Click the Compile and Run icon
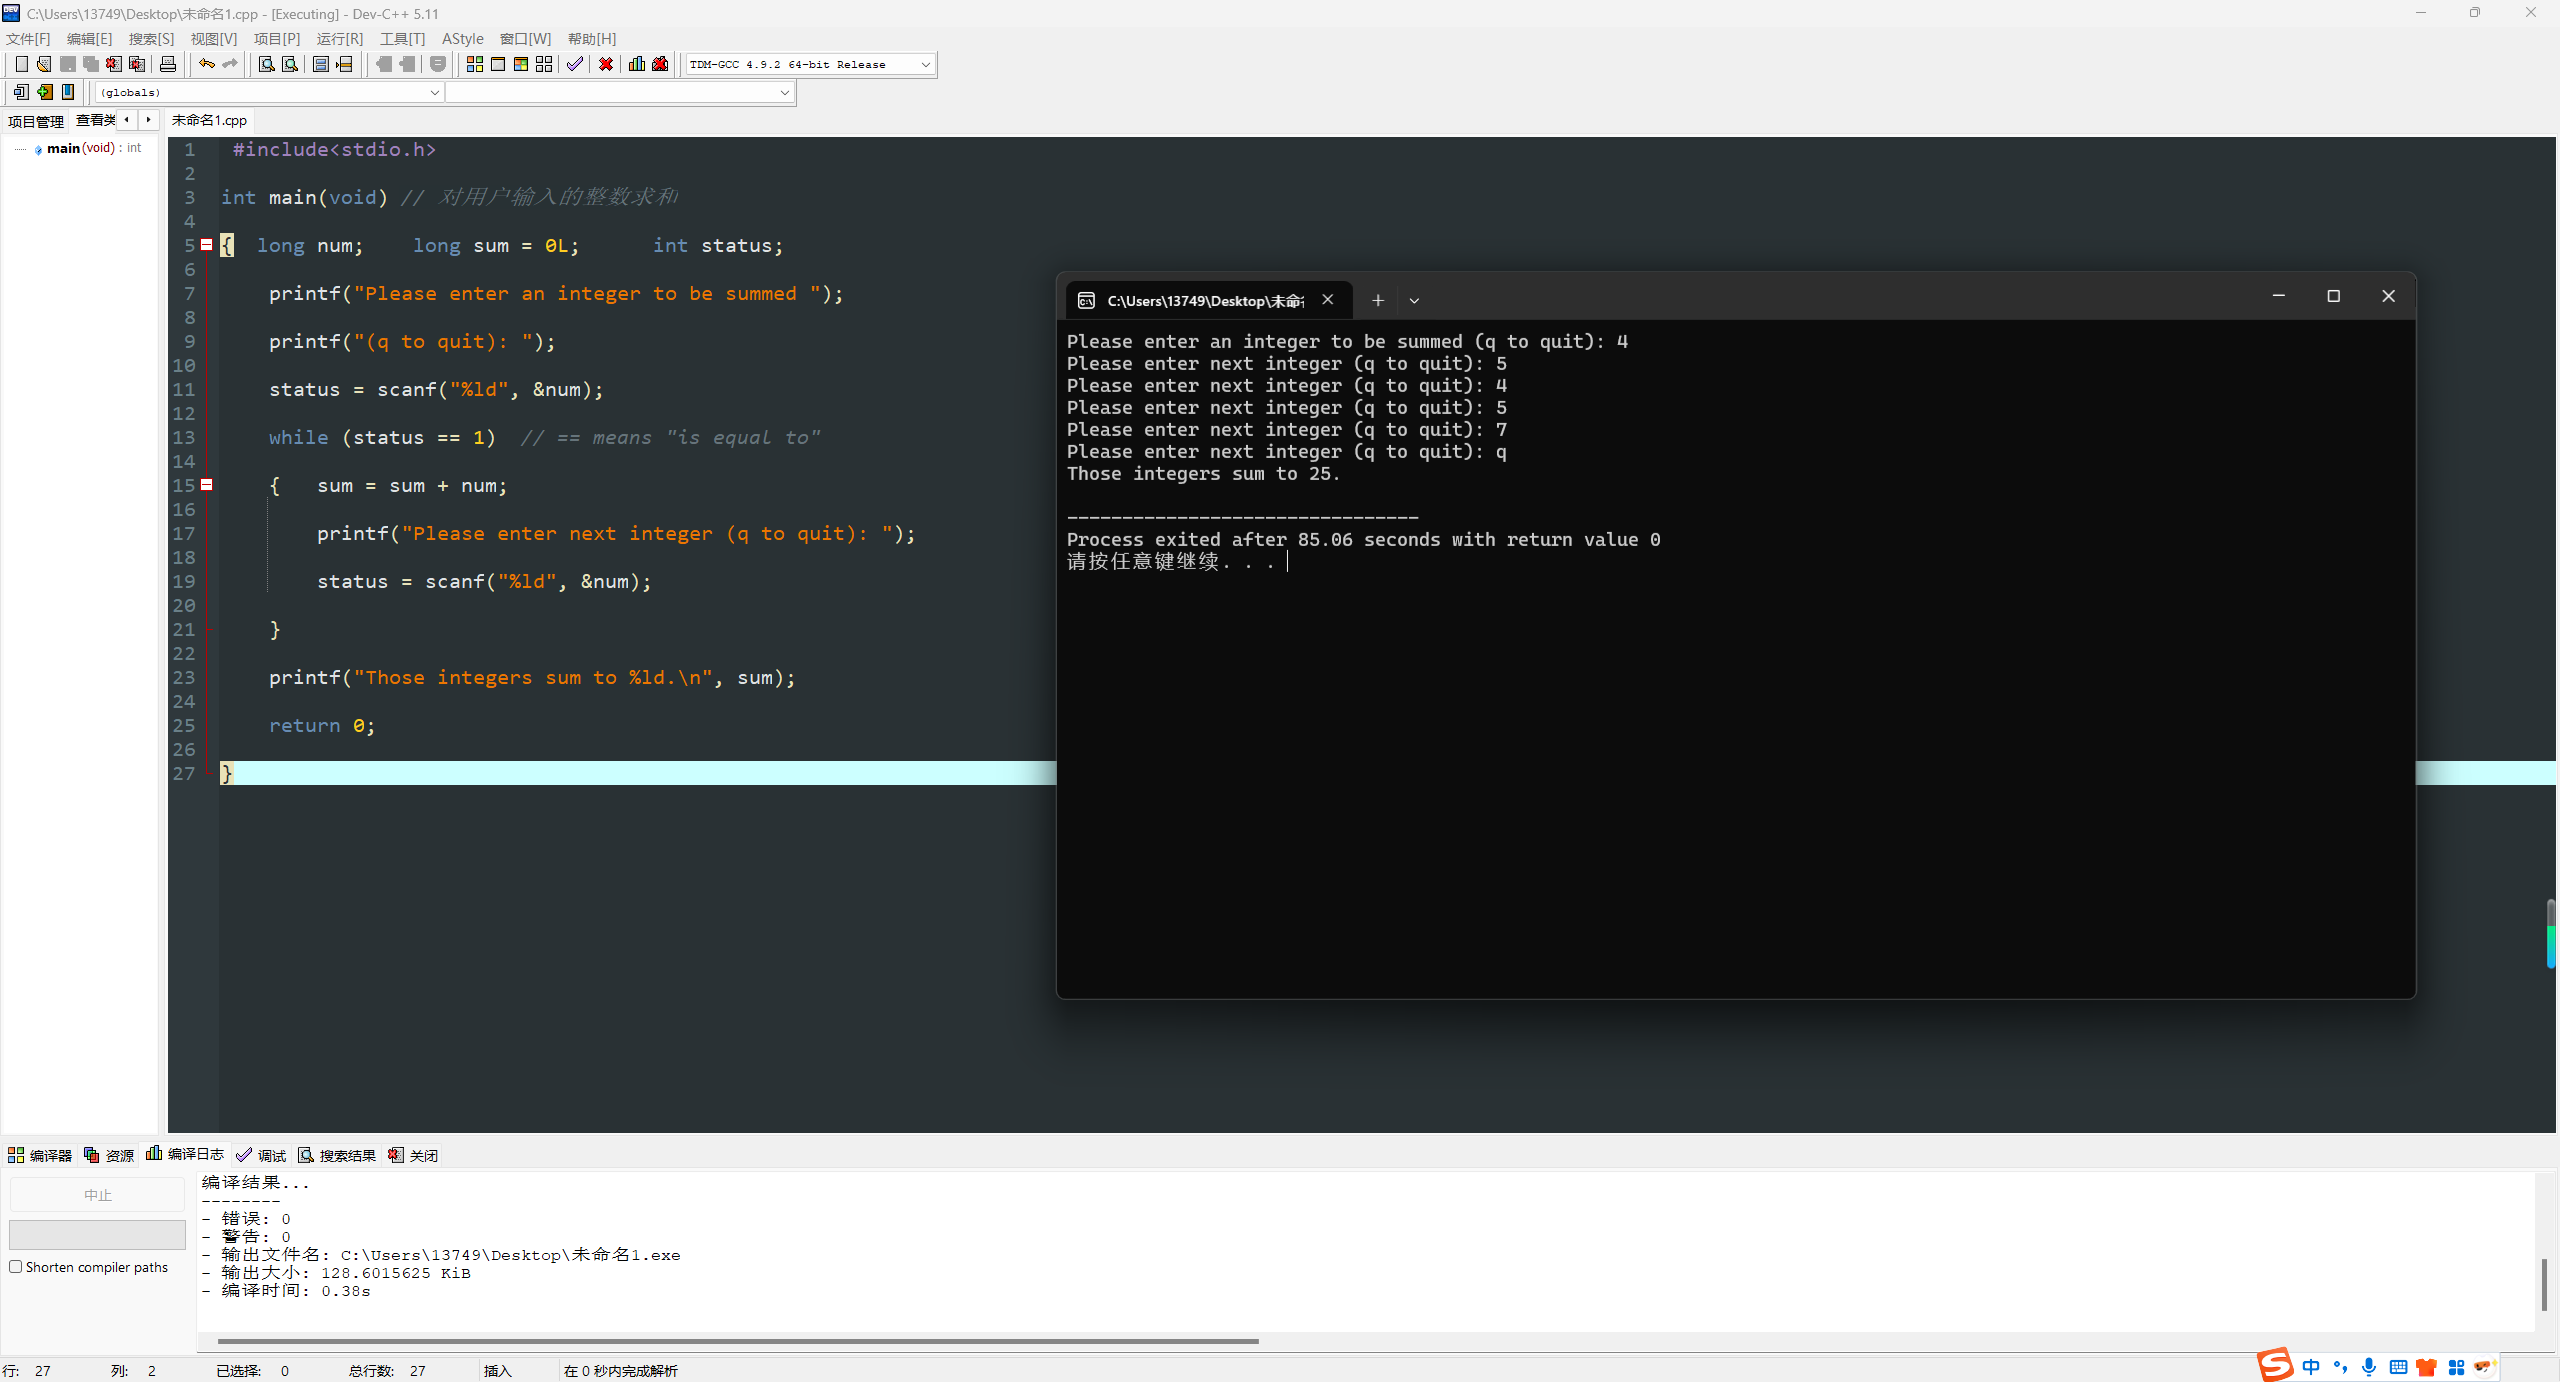 (521, 64)
